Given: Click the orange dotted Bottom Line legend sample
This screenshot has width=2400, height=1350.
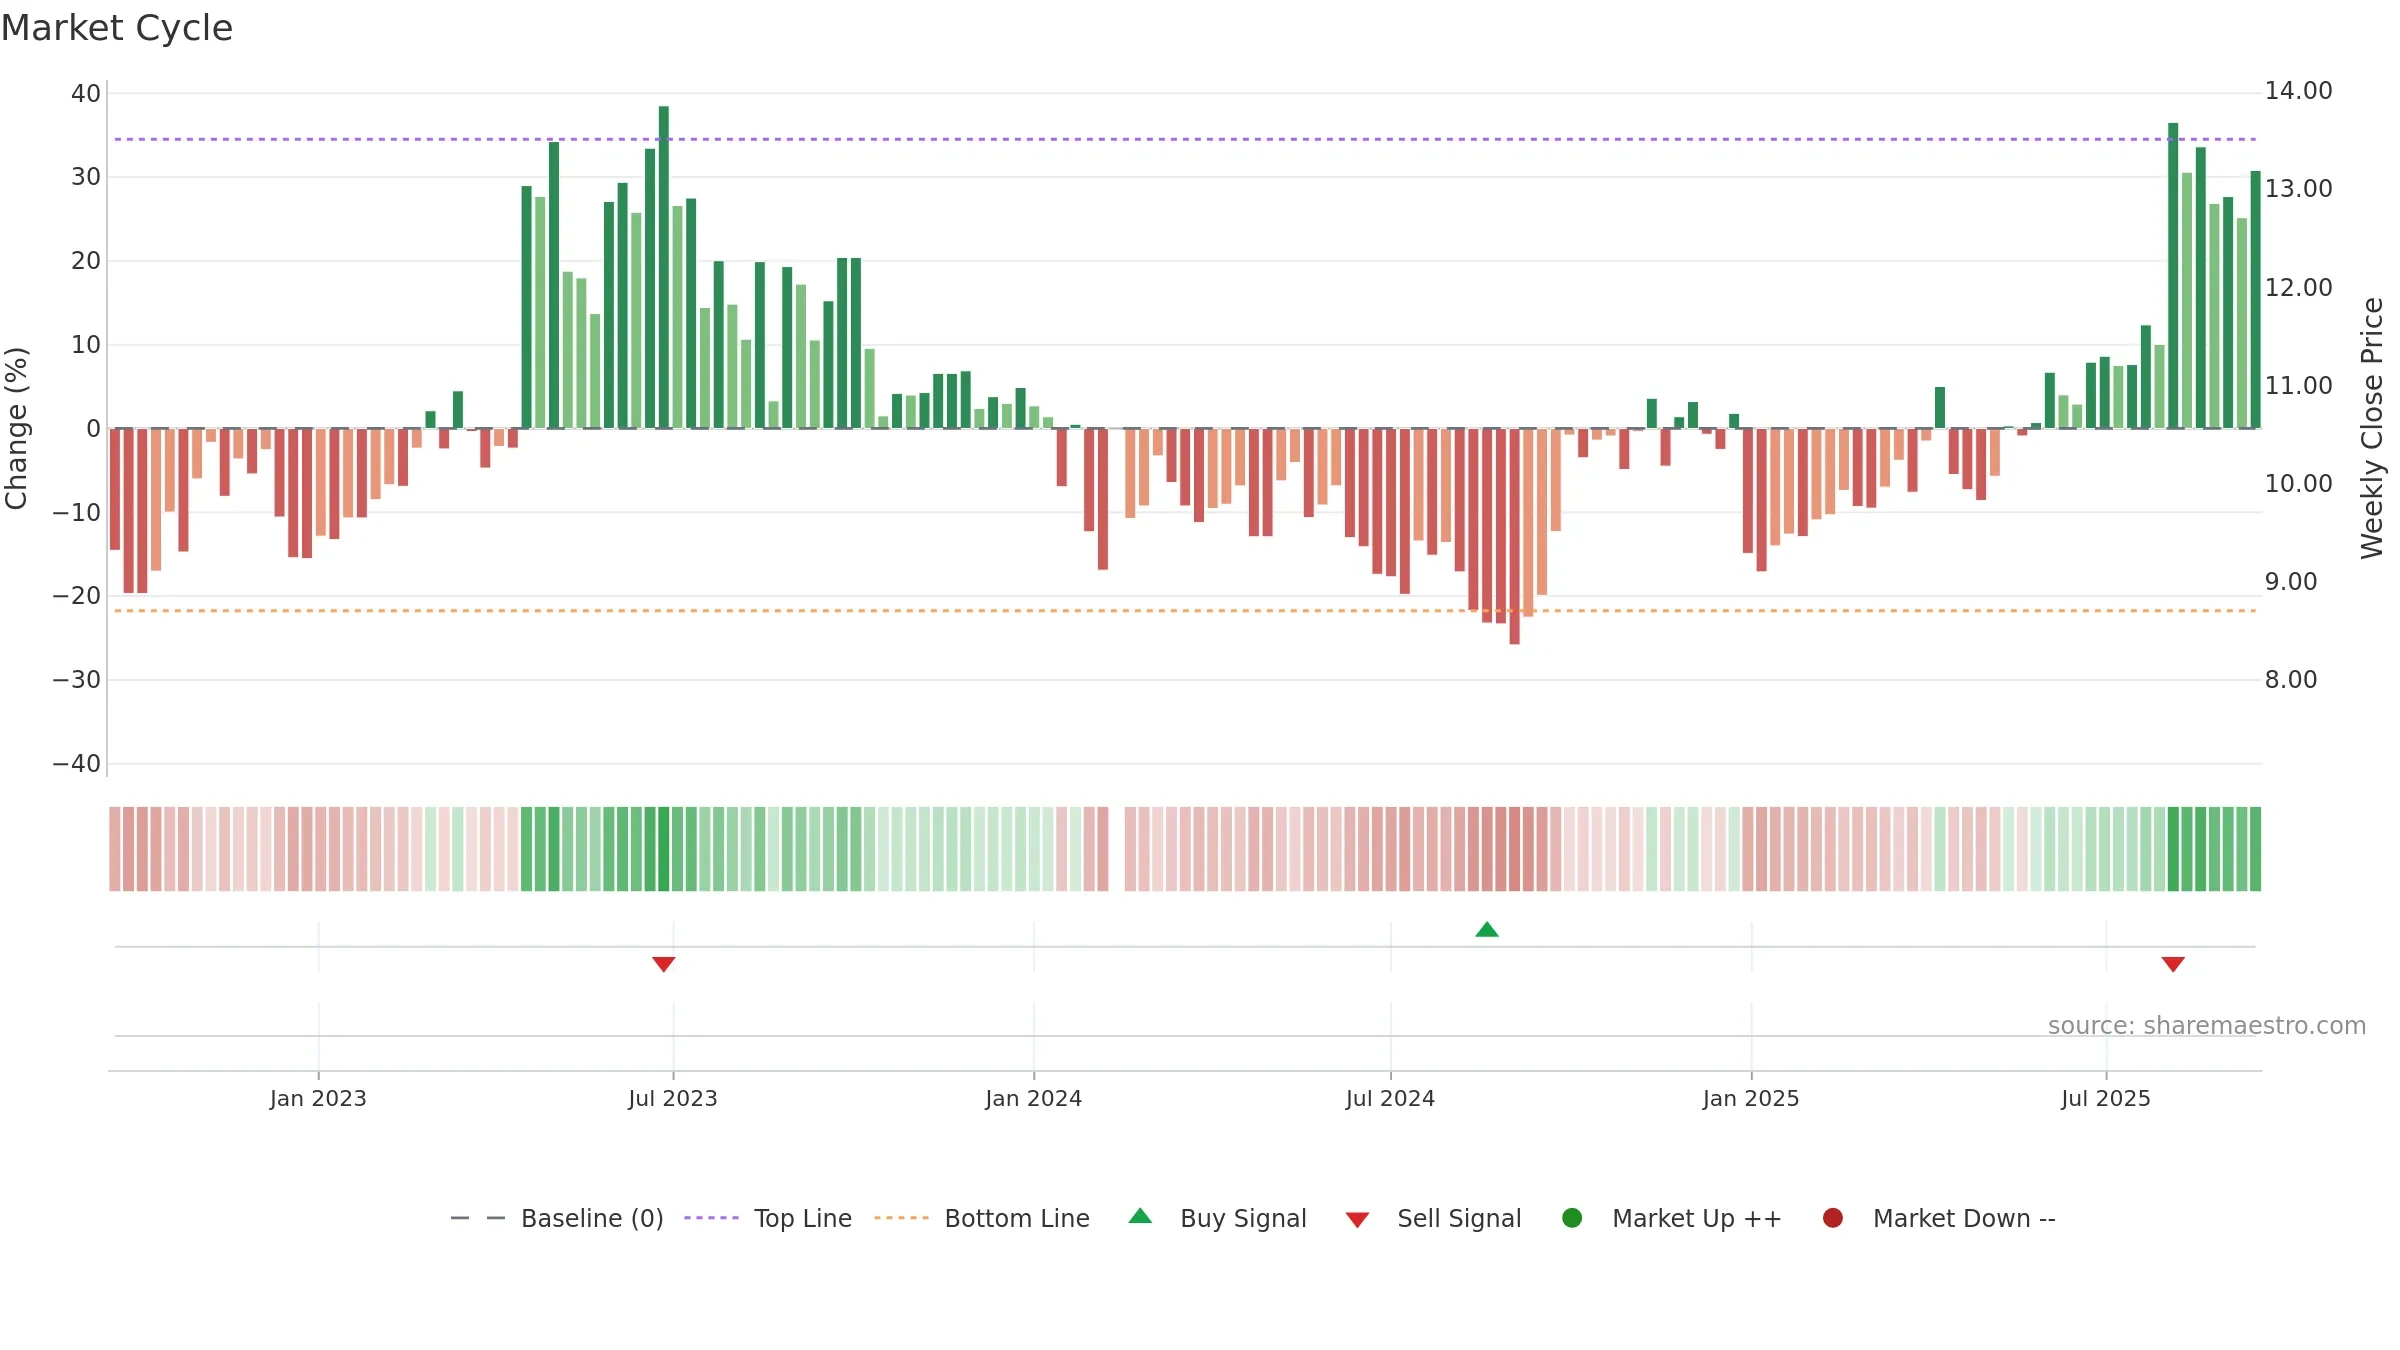Looking at the screenshot, I should 901,1218.
